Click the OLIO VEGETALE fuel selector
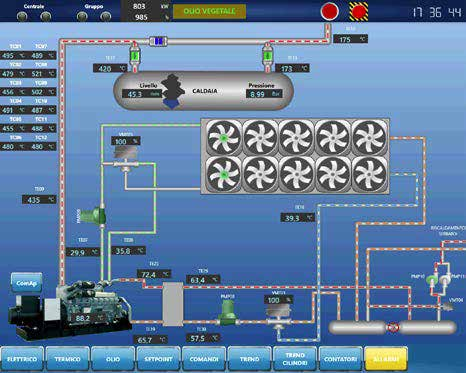This screenshot has height=373, width=466. [x=209, y=11]
